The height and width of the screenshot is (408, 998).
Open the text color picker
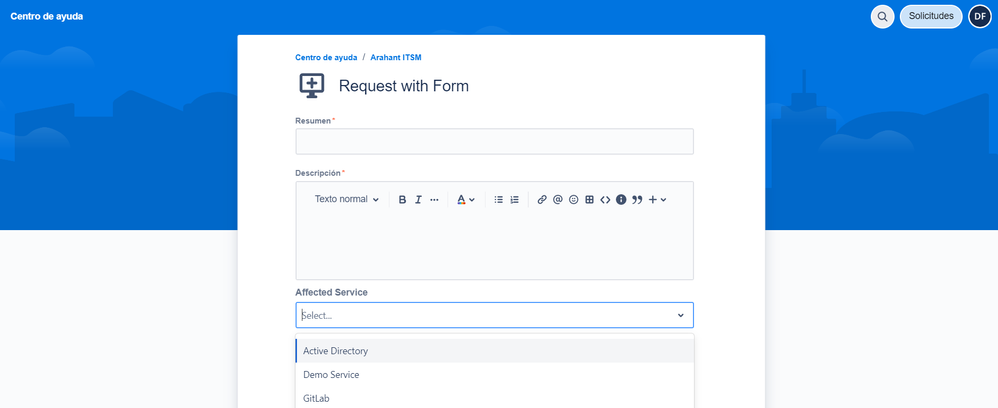(466, 200)
